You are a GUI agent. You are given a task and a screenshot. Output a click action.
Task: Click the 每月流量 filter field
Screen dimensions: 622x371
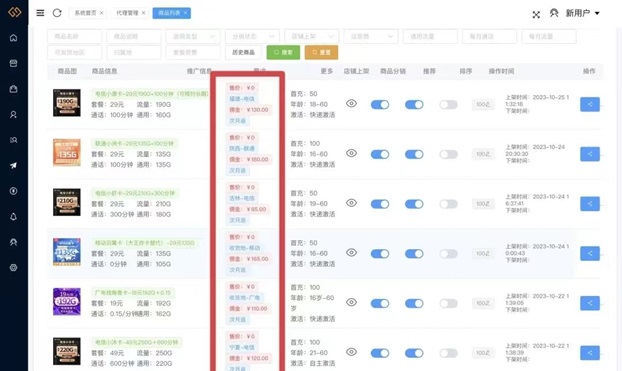[x=549, y=37]
